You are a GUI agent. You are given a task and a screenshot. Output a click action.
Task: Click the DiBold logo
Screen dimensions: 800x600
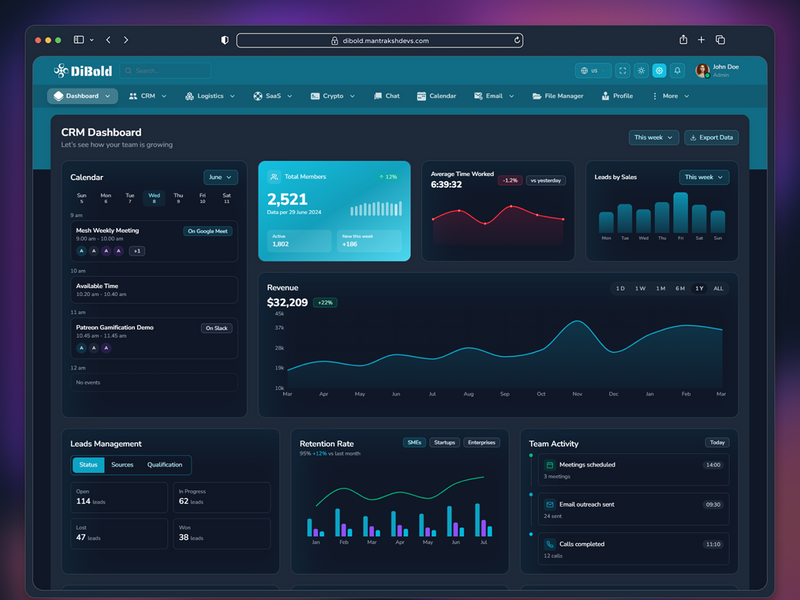click(x=83, y=70)
